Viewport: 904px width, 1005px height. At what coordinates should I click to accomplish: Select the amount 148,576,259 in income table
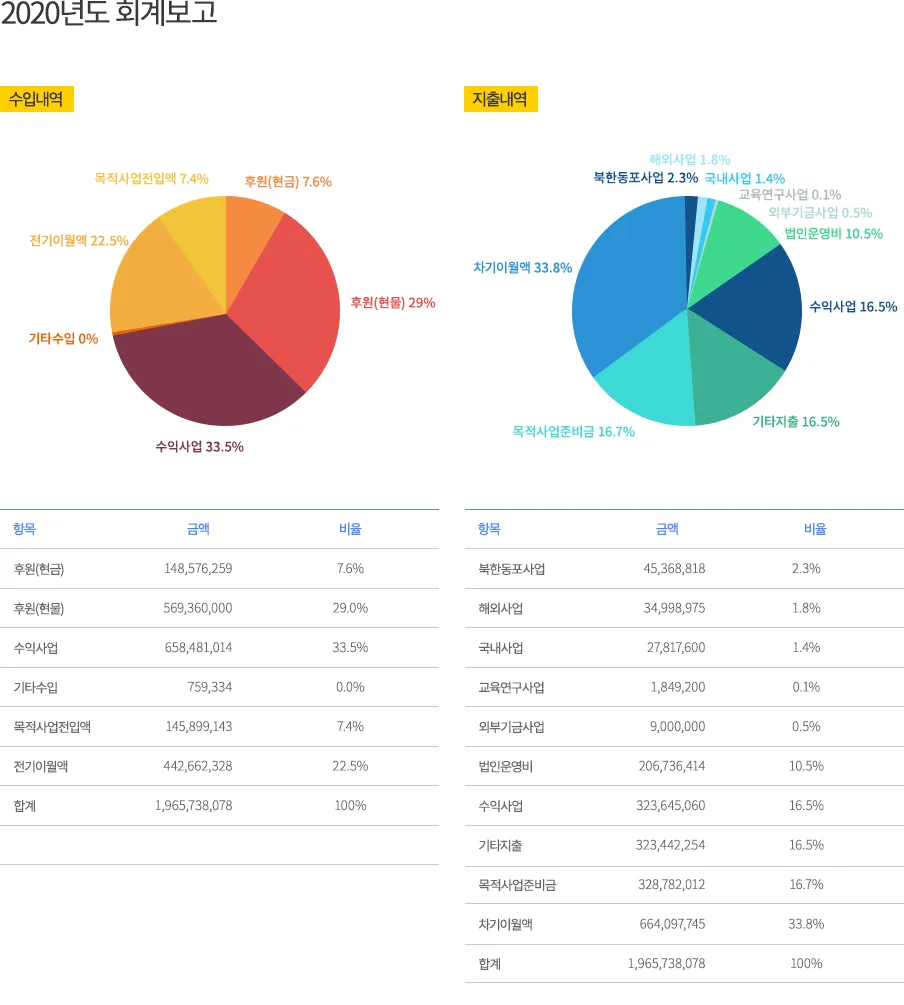click(x=198, y=569)
